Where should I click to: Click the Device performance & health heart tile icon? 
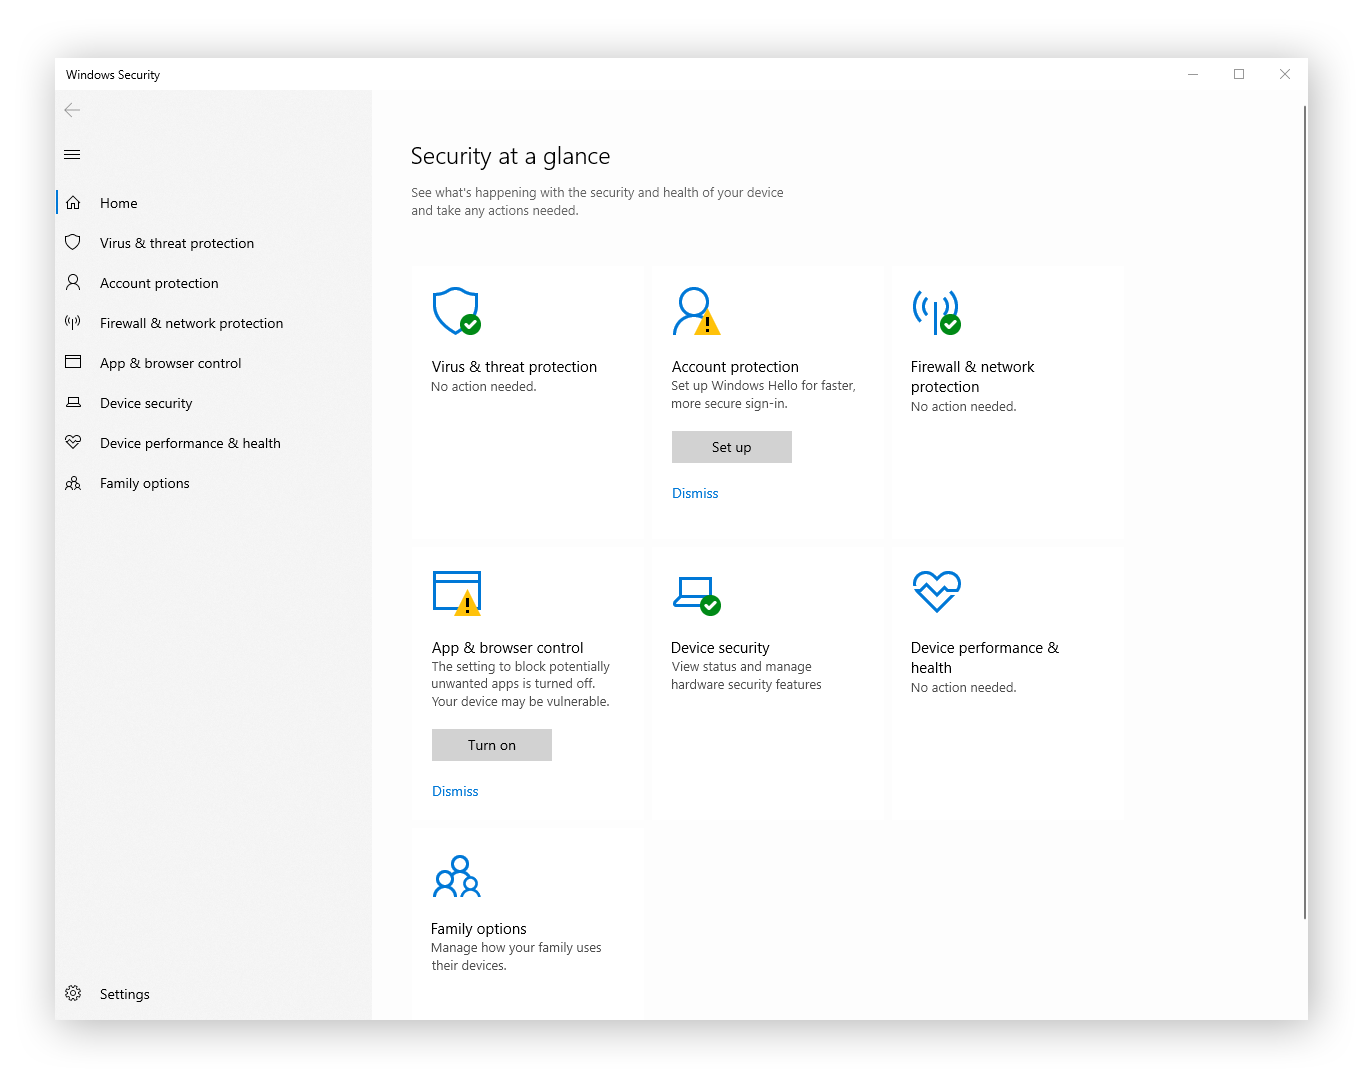pos(936,592)
